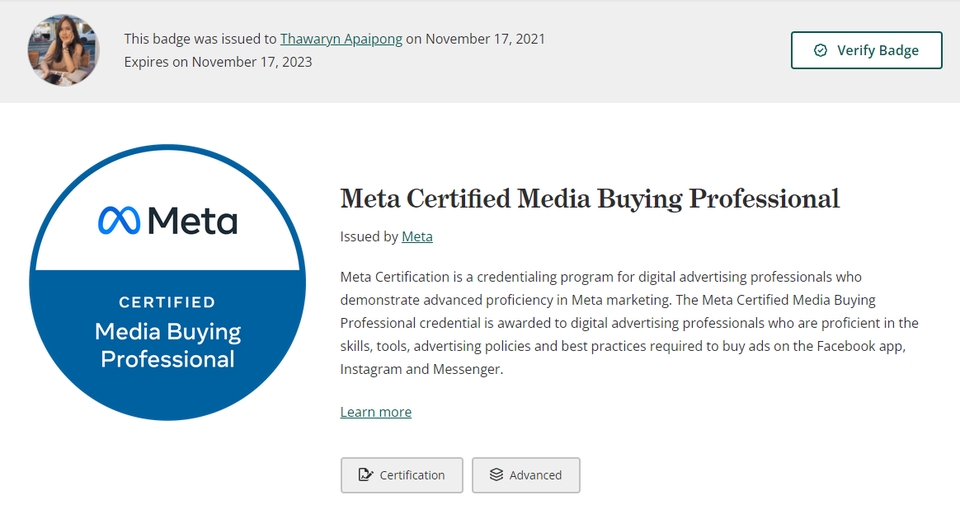The image size is (960, 514).
Task: Click the text 'Expires on November 17, 2023'
Action: tap(218, 62)
